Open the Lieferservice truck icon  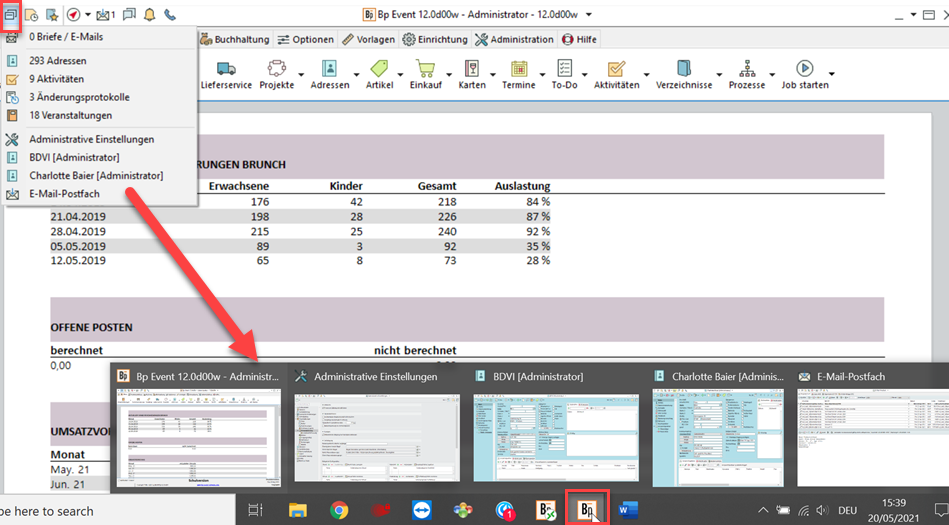pyautogui.click(x=225, y=69)
